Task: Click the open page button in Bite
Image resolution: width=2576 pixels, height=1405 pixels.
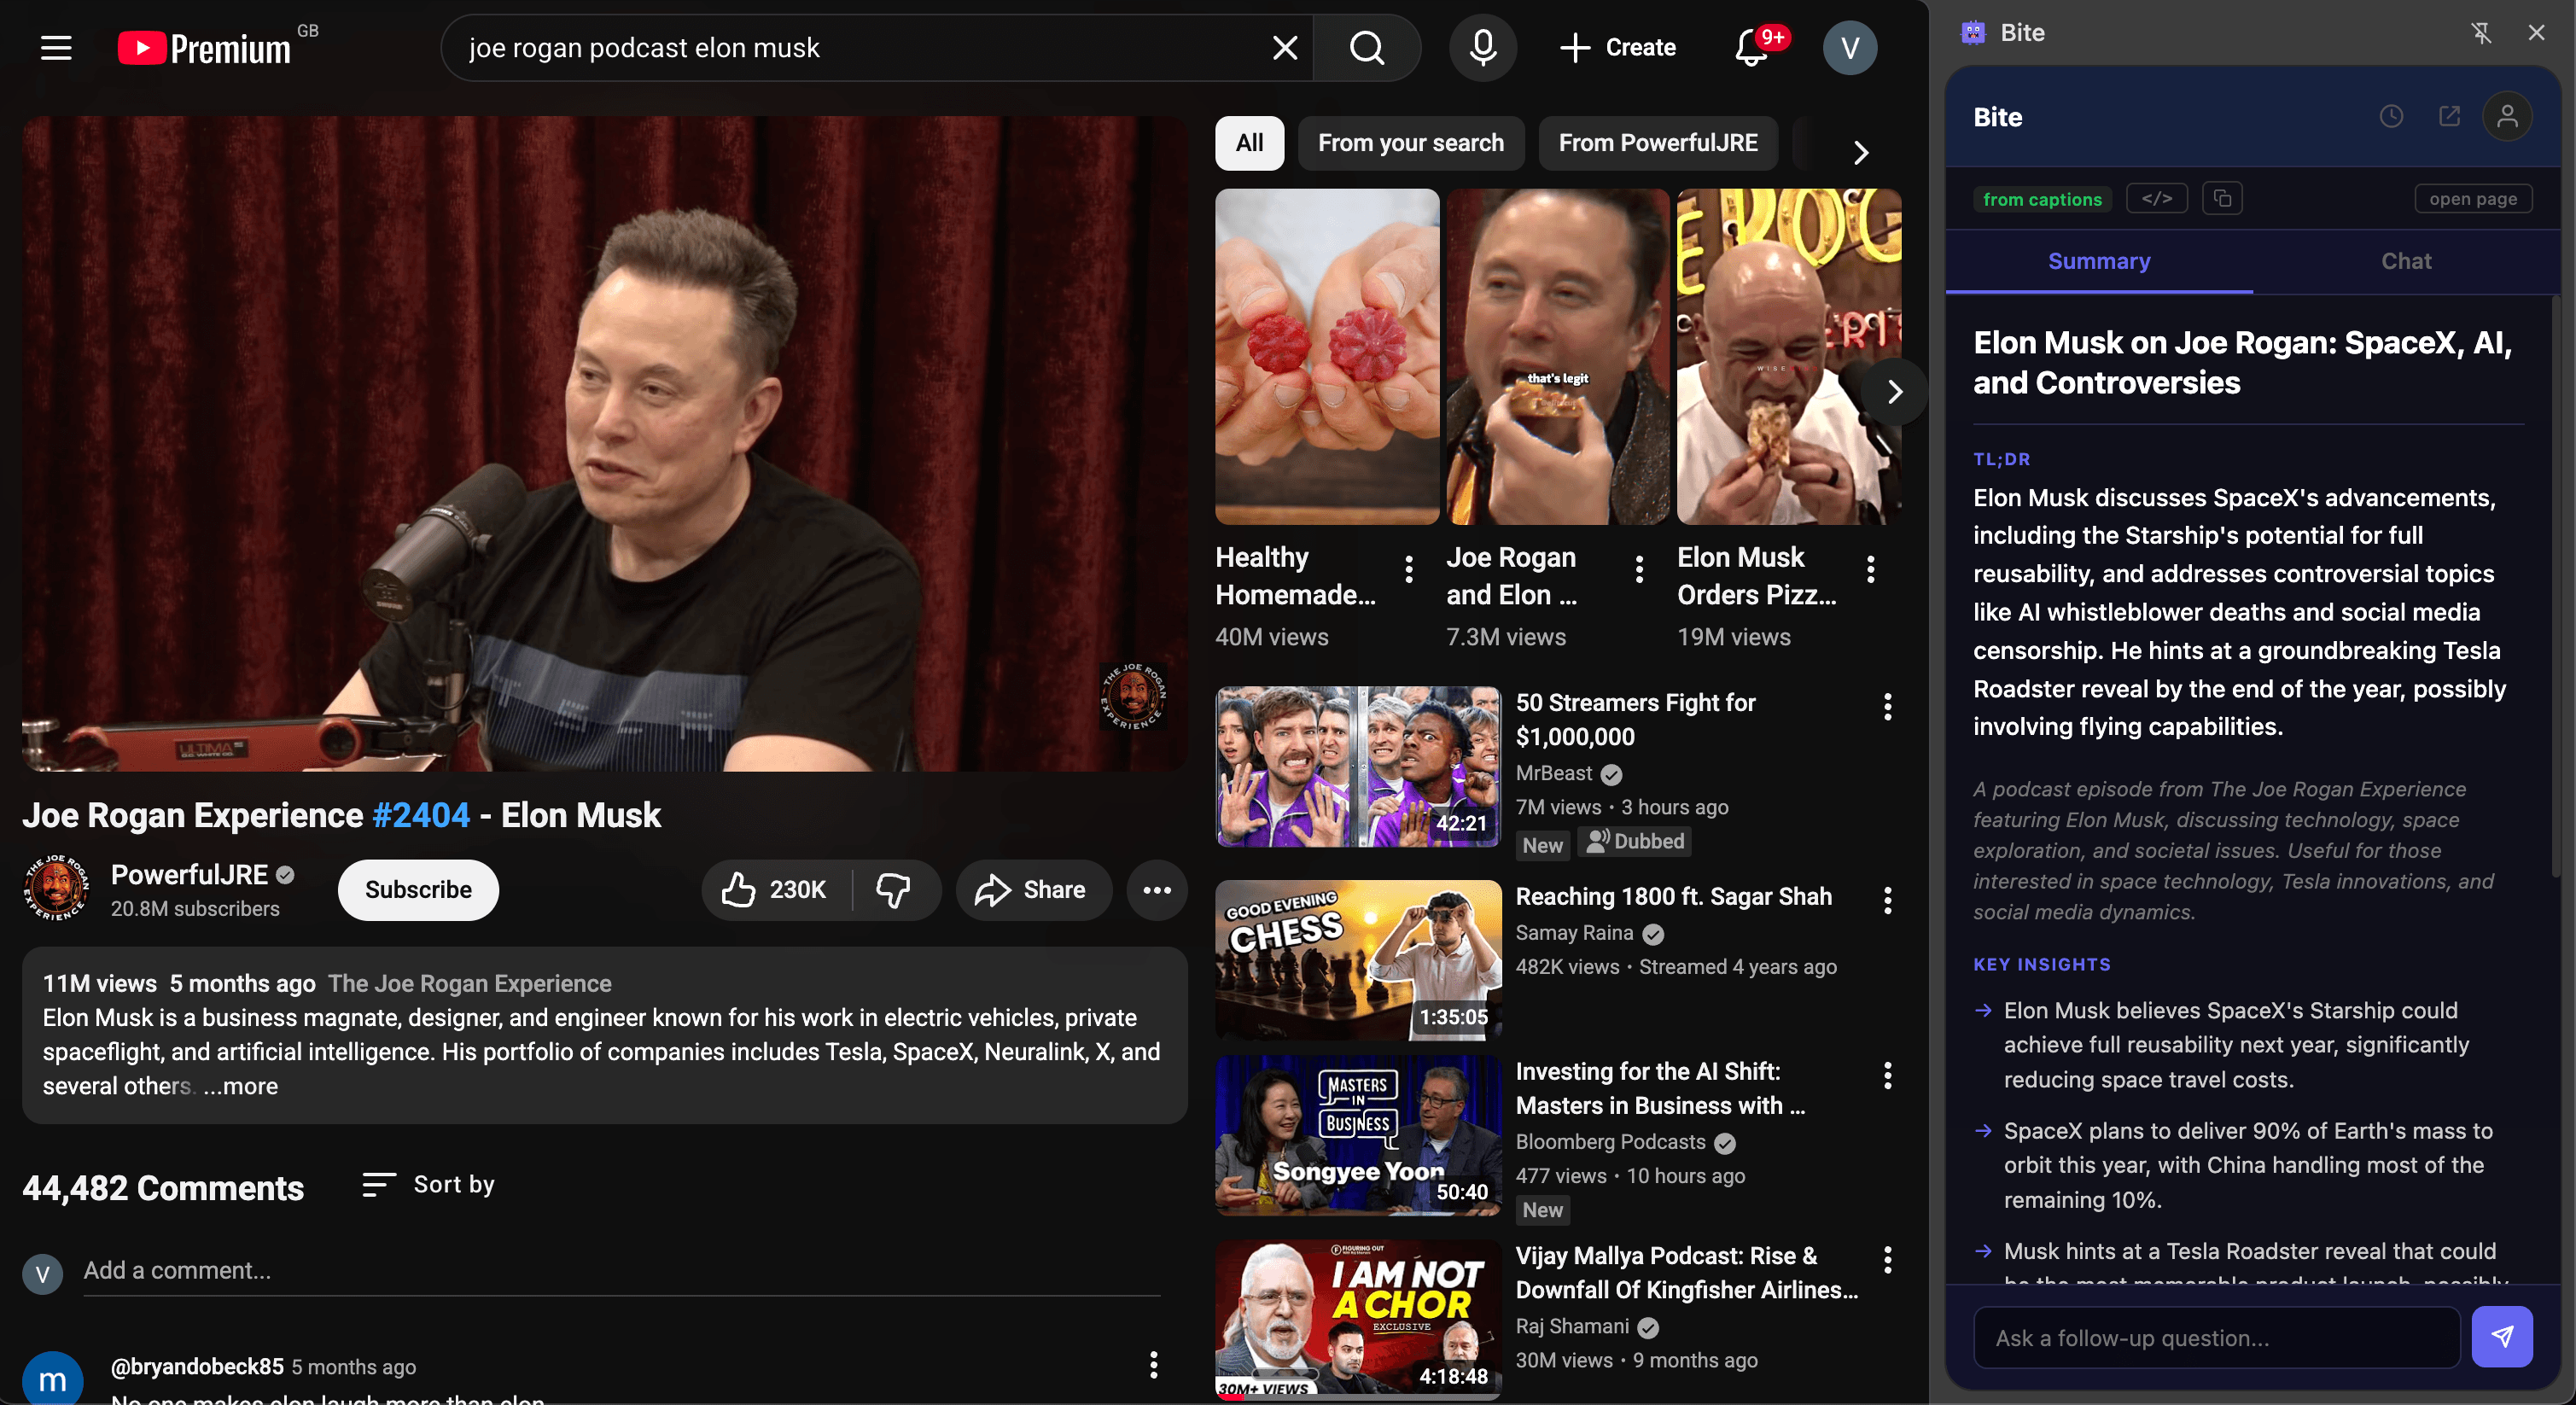Action: (2473, 198)
